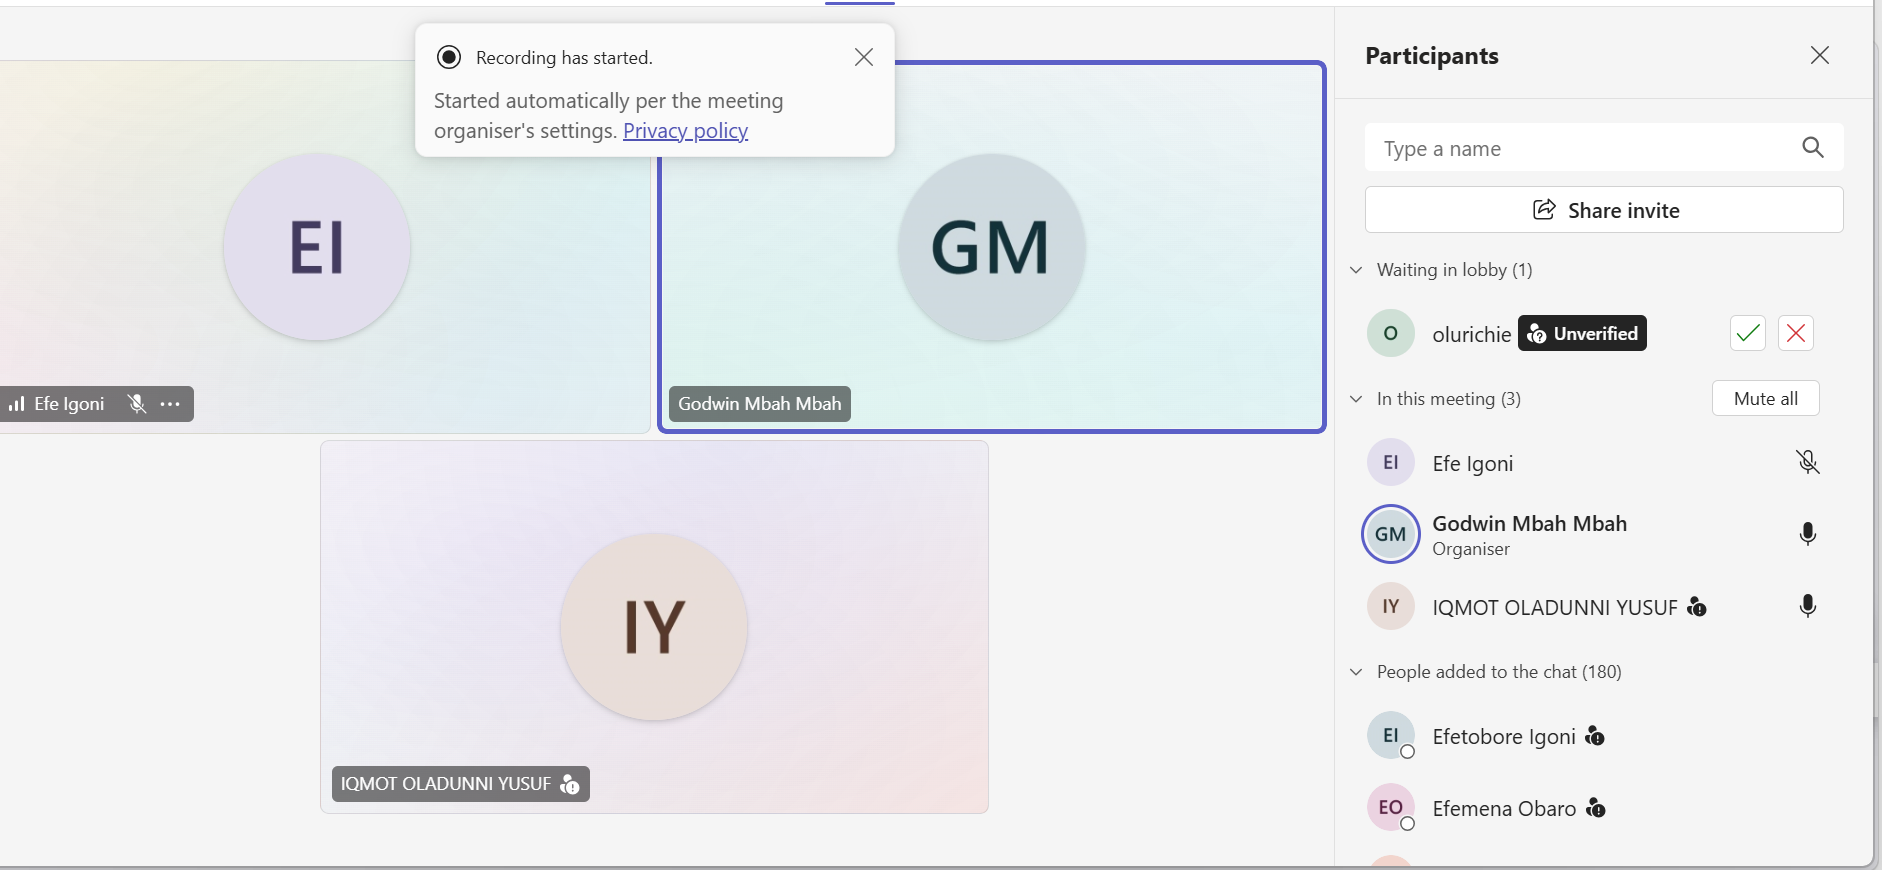This screenshot has height=870, width=1882.
Task: Deny olurichie with the red X
Action: [x=1796, y=333]
